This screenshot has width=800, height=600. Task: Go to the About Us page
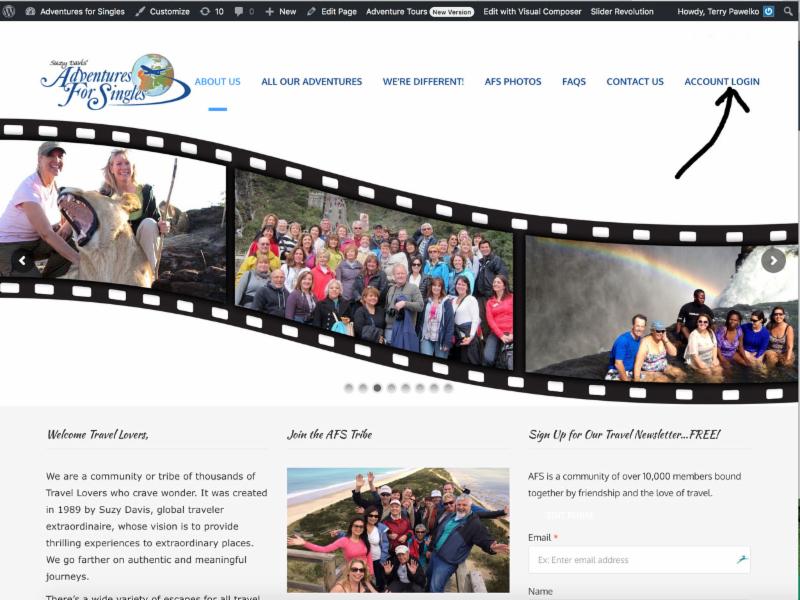[x=217, y=82]
